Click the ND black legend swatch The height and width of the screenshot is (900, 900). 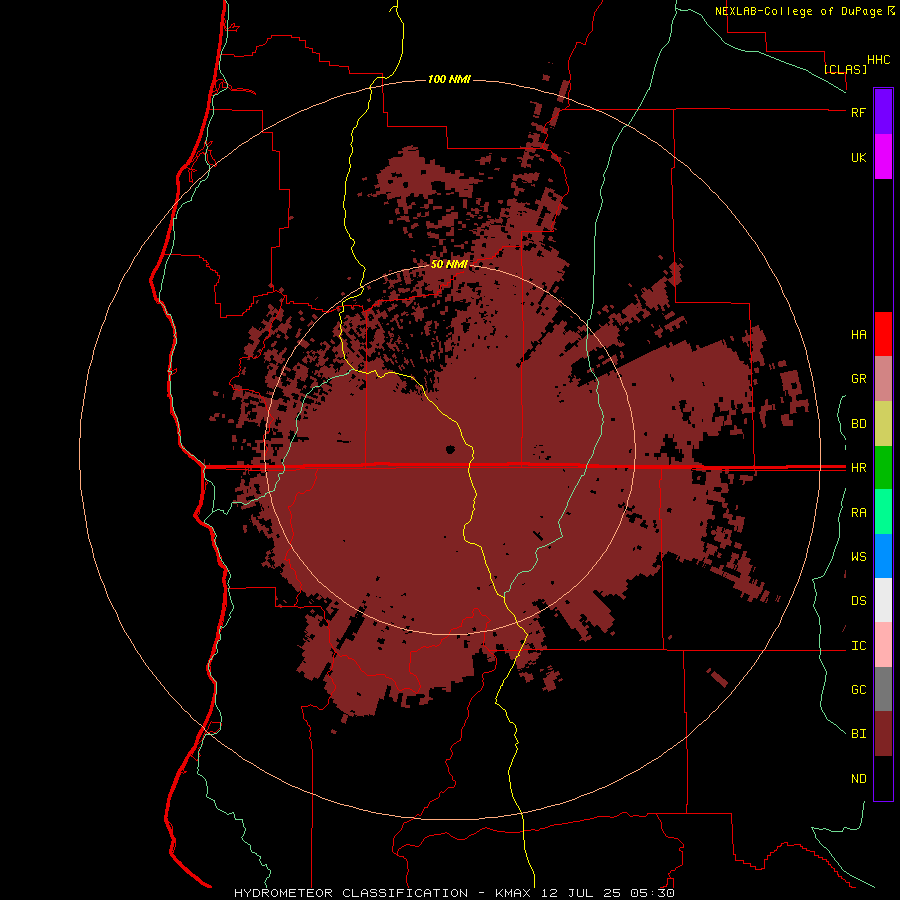(x=883, y=778)
